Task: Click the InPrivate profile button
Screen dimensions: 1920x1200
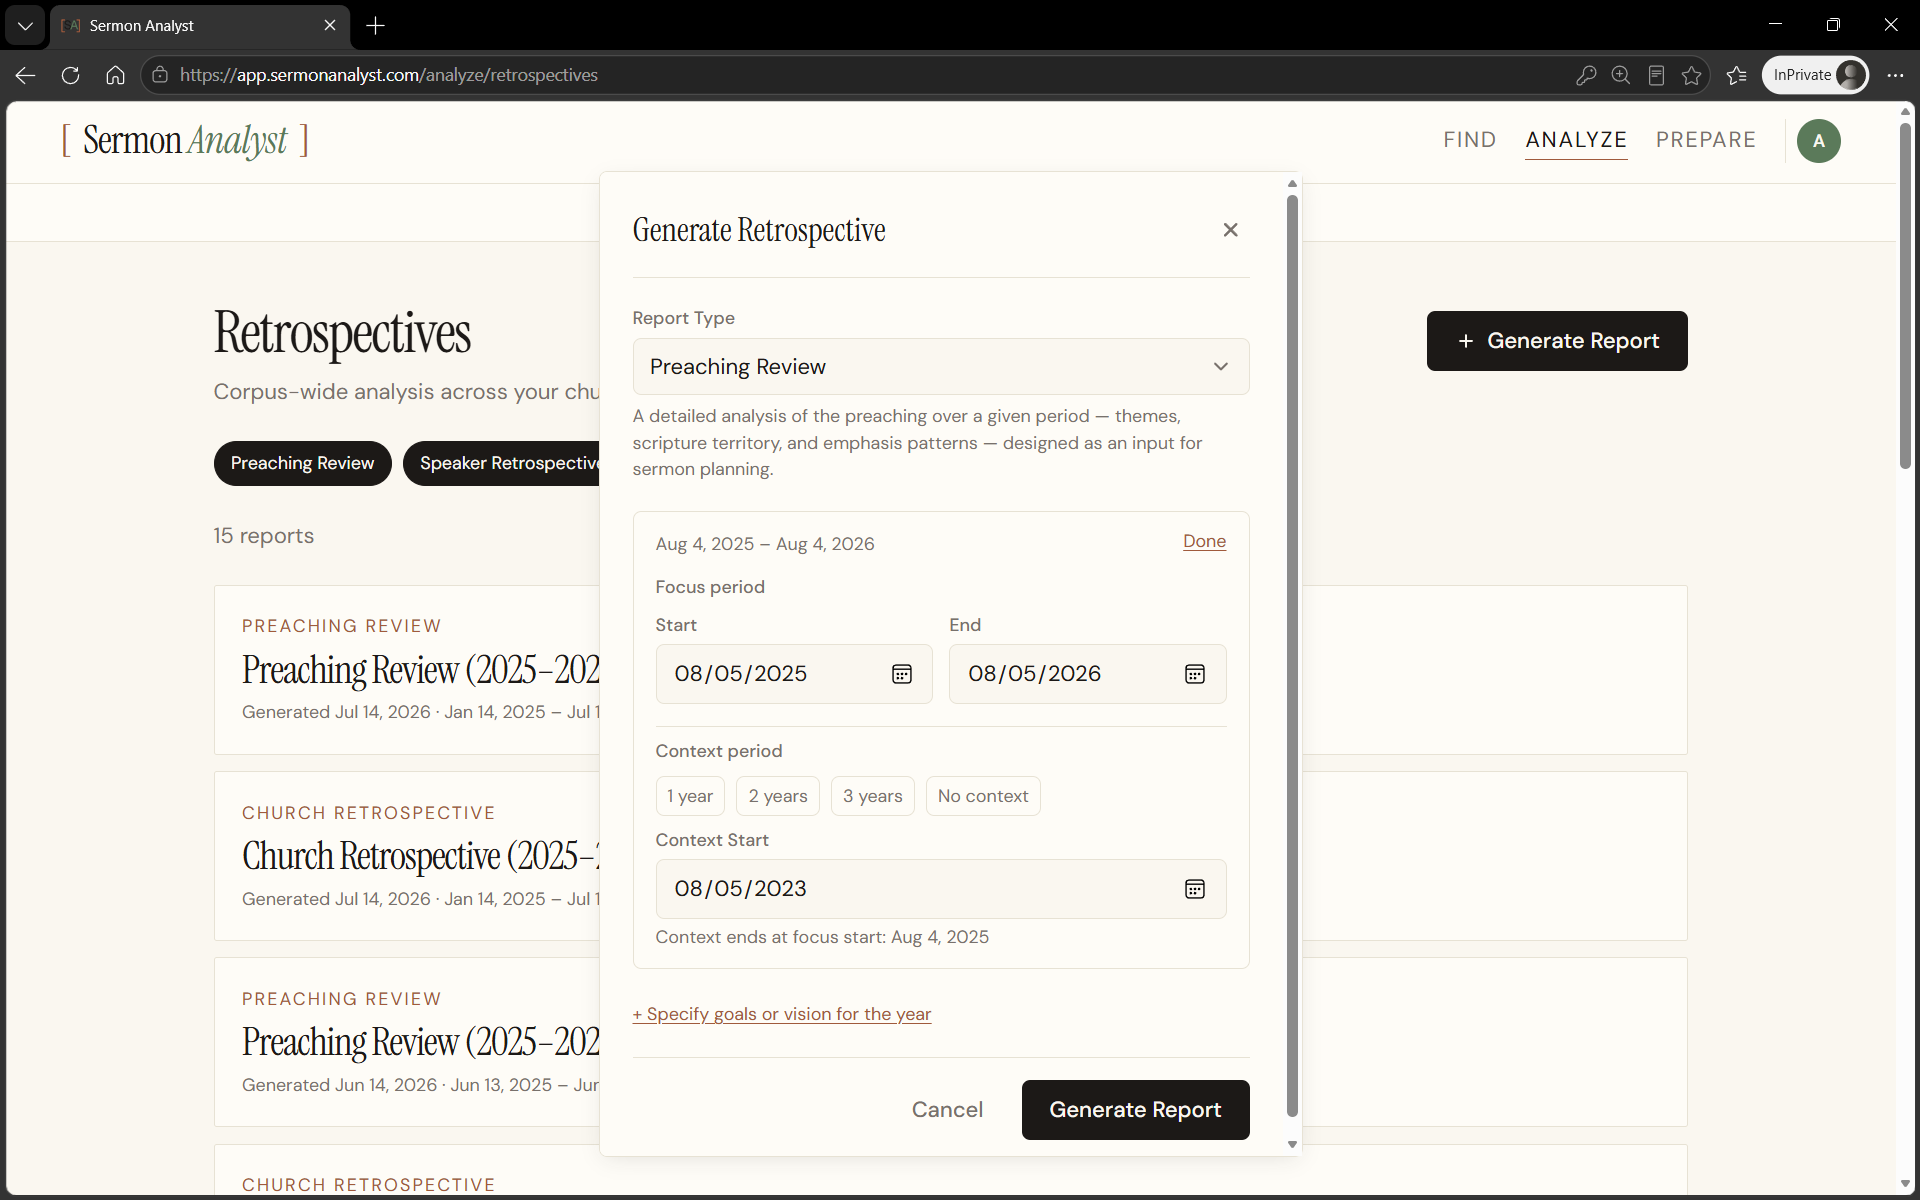Action: 1815,75
